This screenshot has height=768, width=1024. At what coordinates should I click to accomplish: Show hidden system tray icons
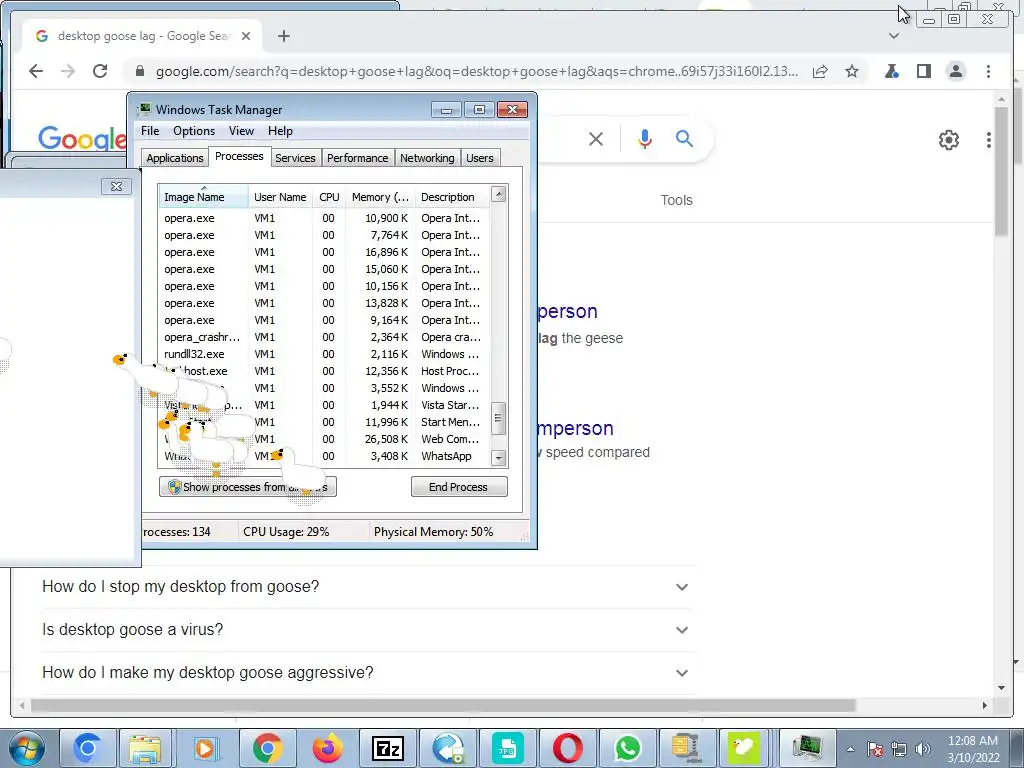point(850,749)
